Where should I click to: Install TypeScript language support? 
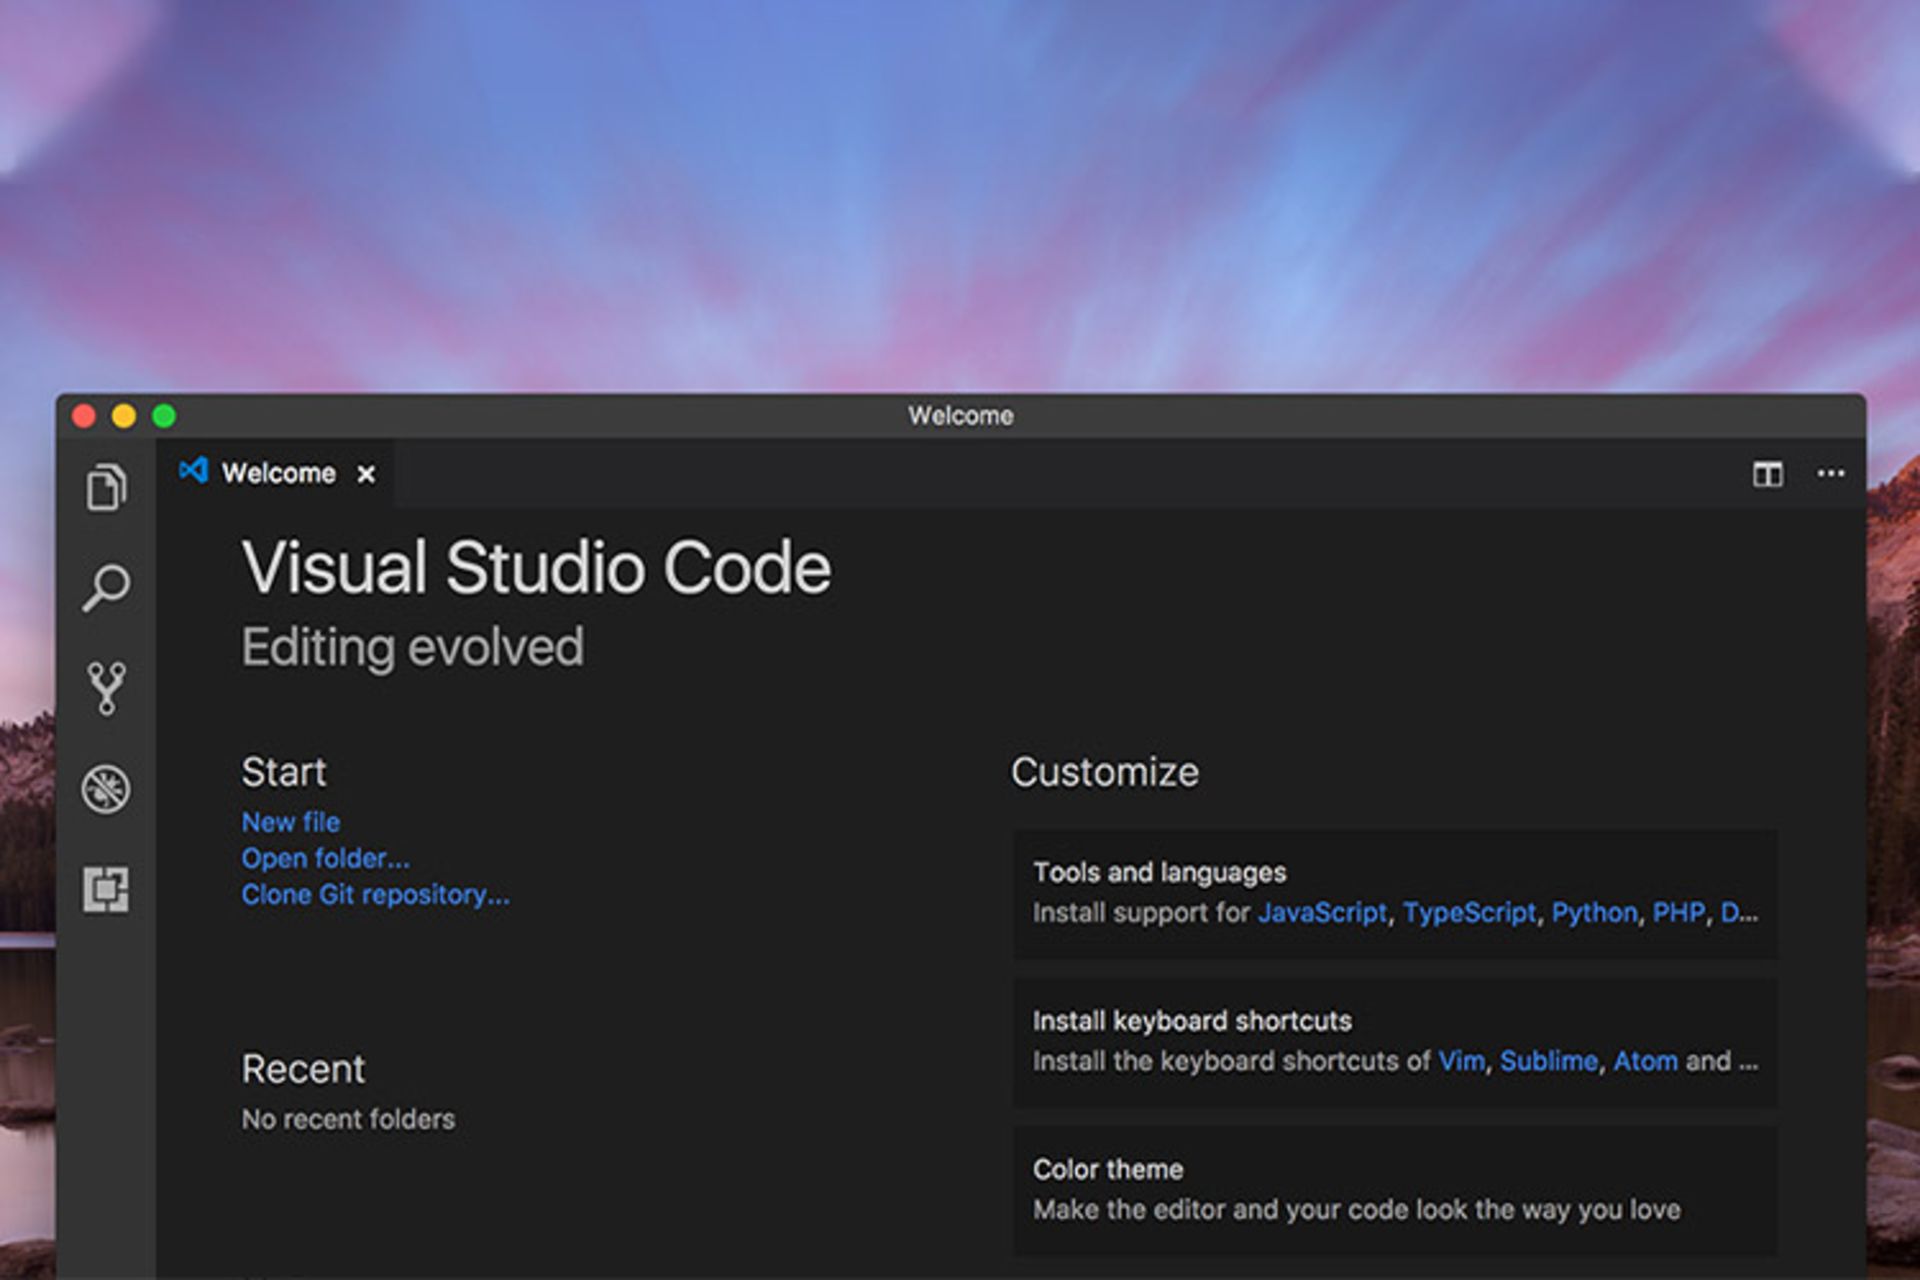coord(1469,912)
